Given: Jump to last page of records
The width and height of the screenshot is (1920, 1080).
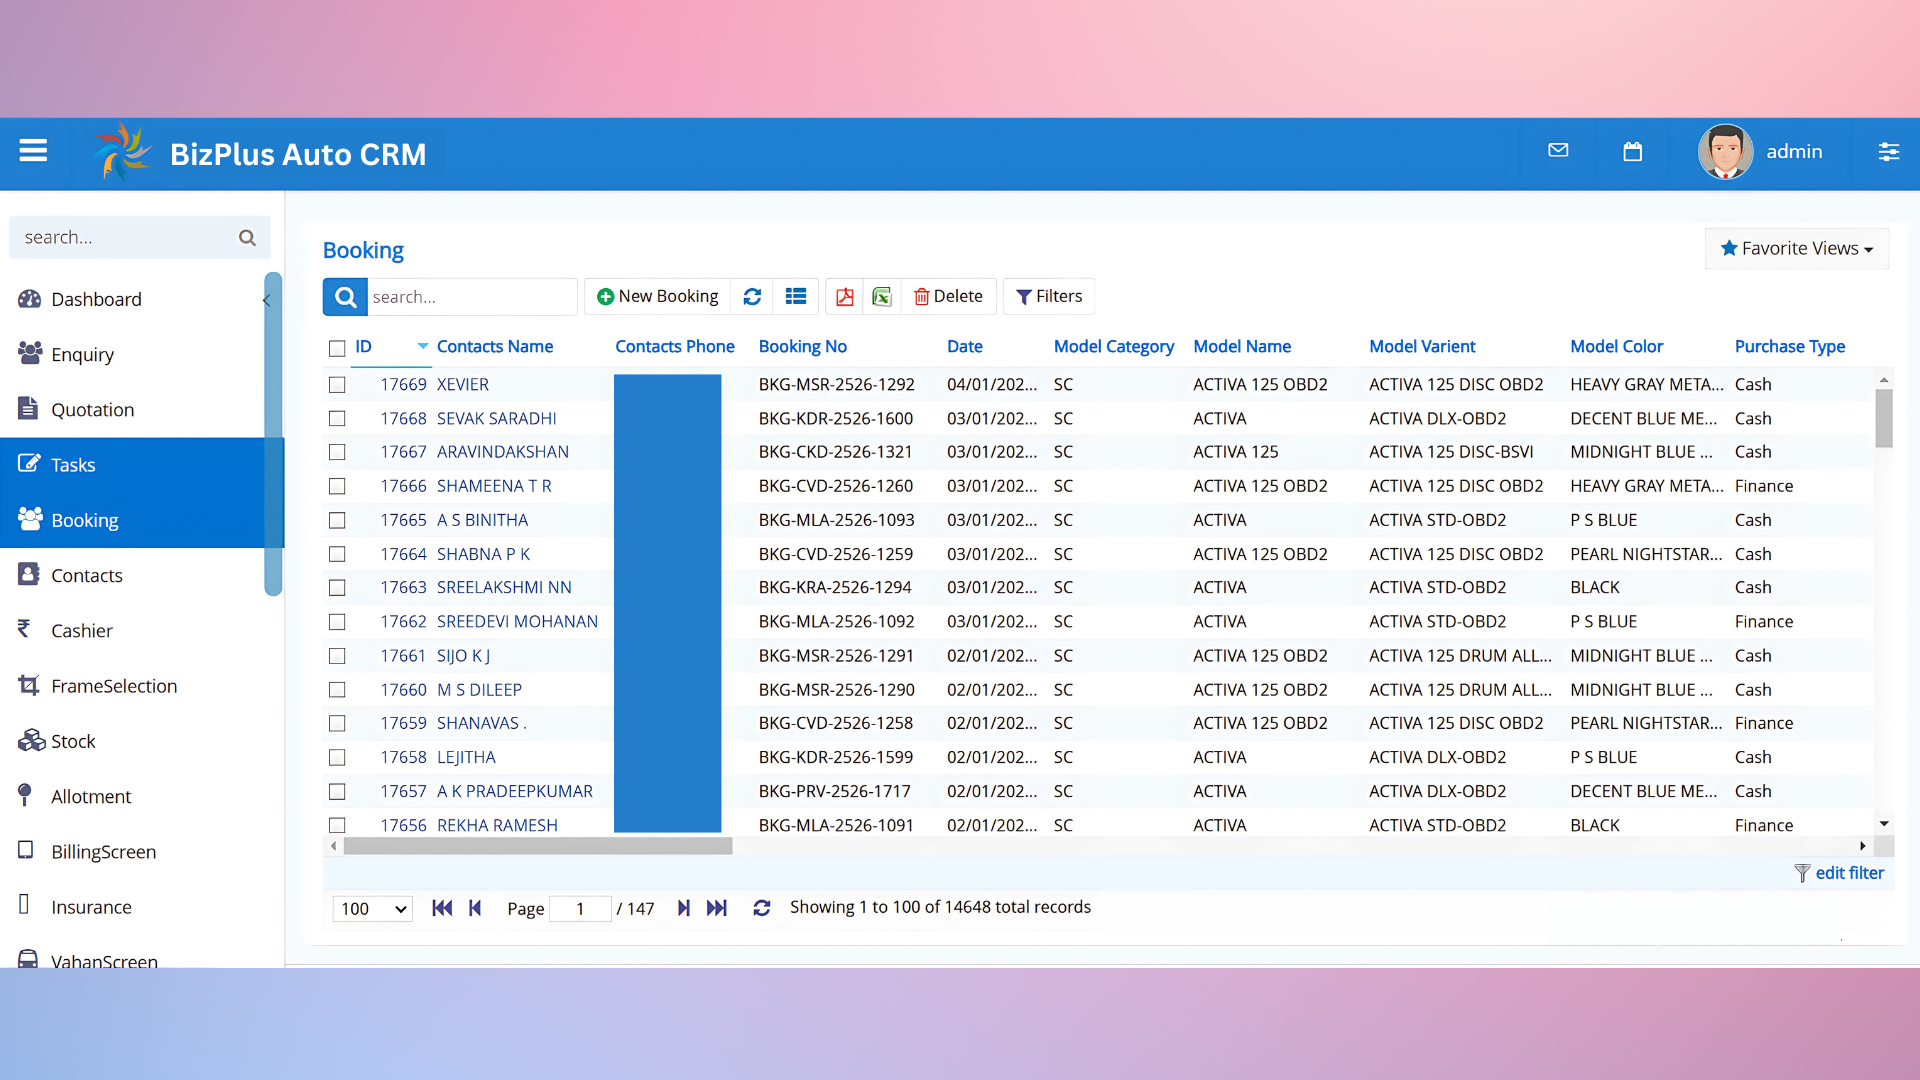Looking at the screenshot, I should pos(717,908).
